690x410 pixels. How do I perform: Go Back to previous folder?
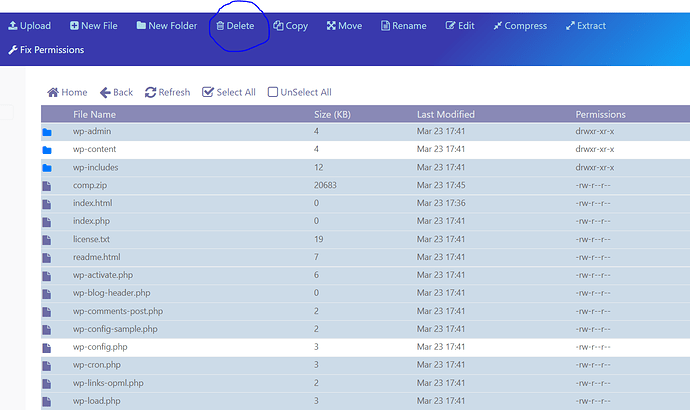click(x=116, y=92)
